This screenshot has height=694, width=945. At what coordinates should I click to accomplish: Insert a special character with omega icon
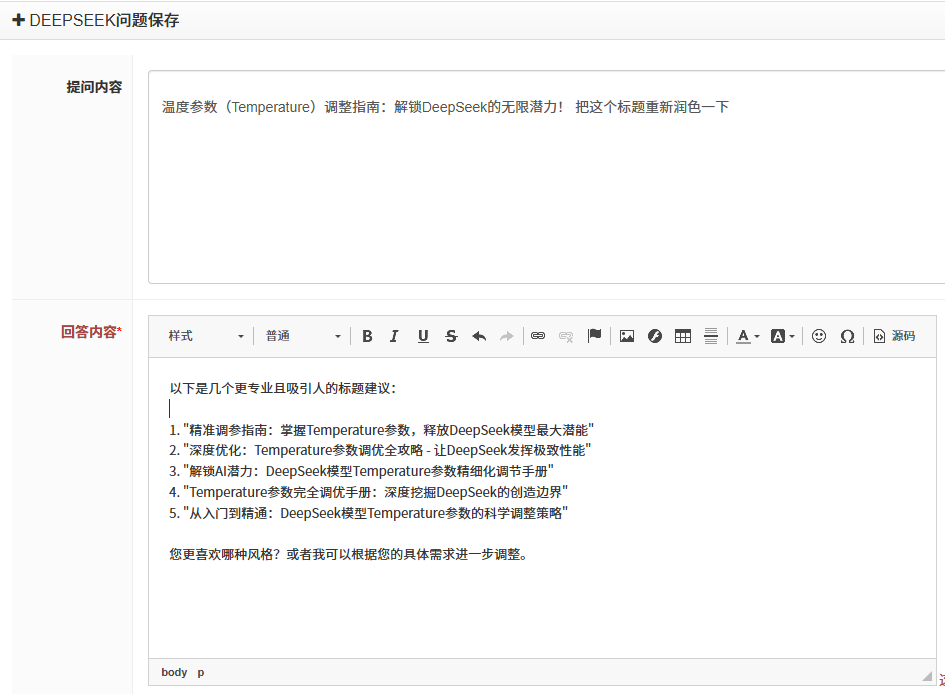click(847, 336)
